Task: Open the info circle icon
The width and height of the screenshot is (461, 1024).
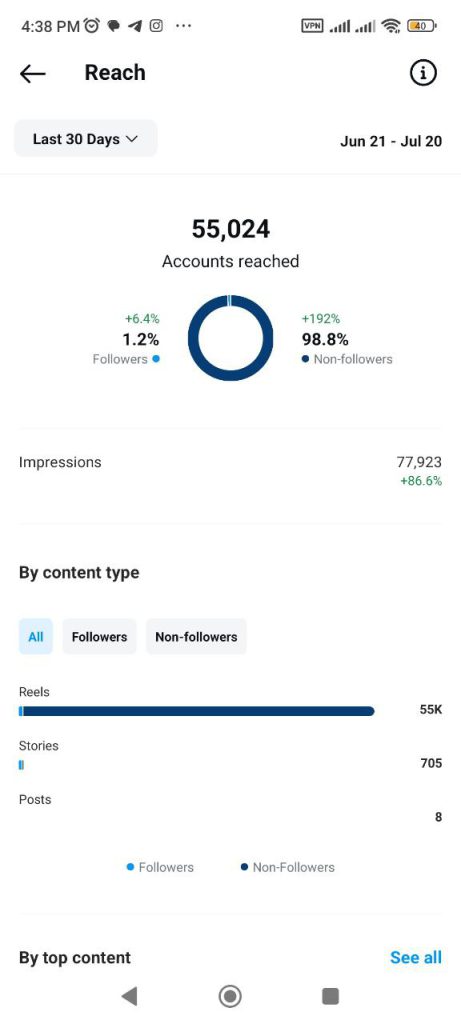Action: tap(423, 73)
